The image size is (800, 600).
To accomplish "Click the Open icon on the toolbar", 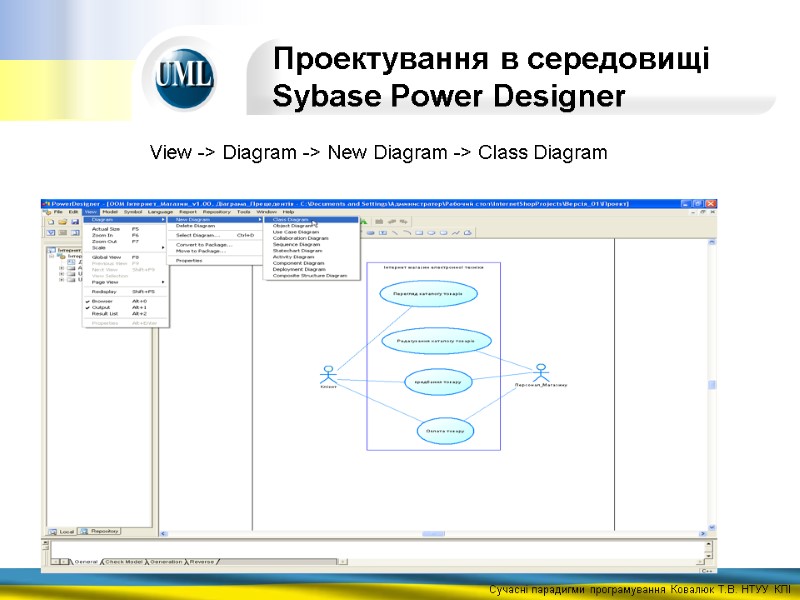I will 63,222.
